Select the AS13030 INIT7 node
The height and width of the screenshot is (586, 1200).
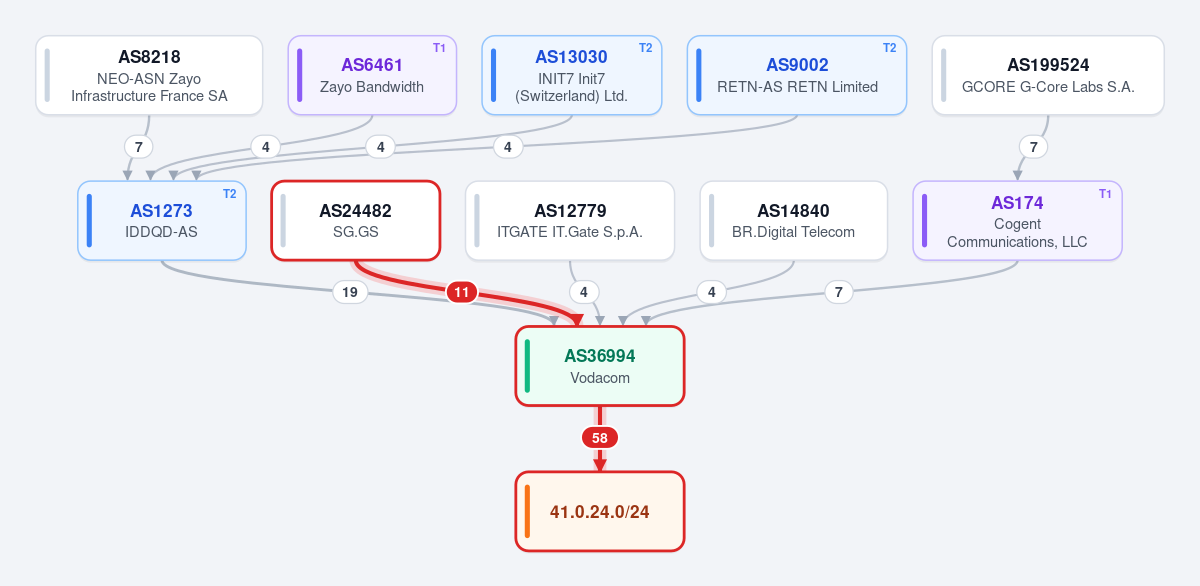[571, 75]
